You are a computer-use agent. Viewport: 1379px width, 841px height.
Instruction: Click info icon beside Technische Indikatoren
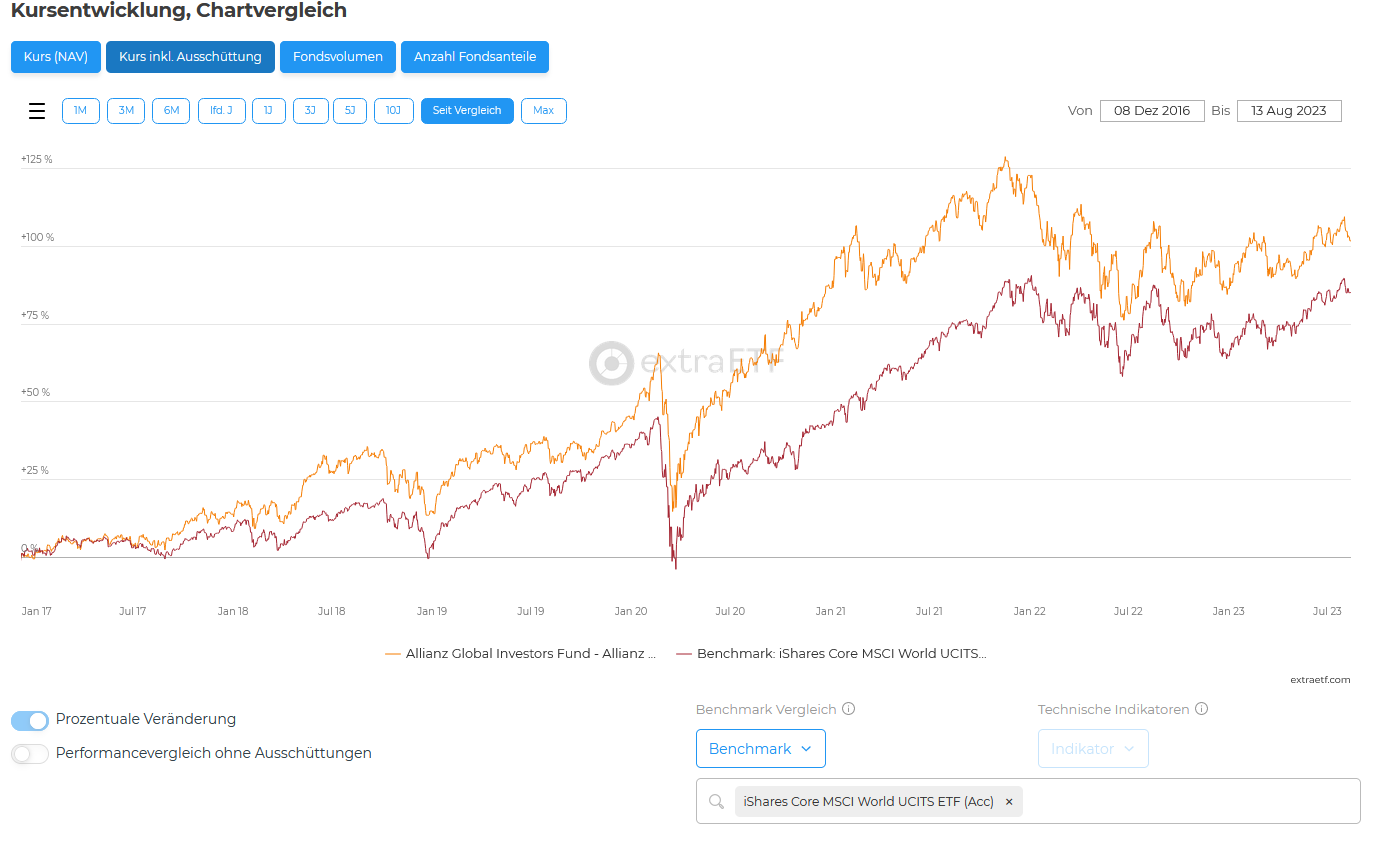(1202, 709)
